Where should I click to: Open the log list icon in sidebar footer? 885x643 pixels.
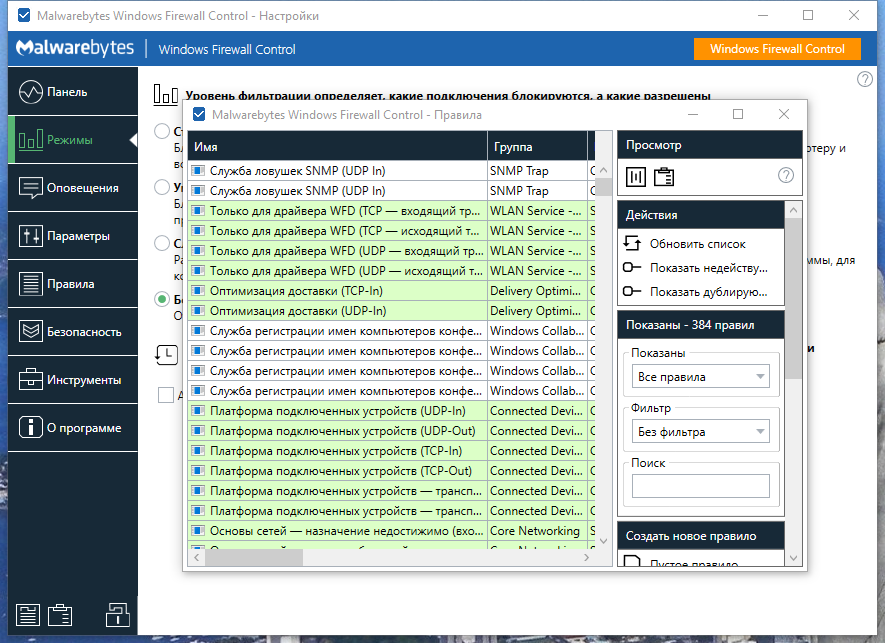click(x=28, y=615)
